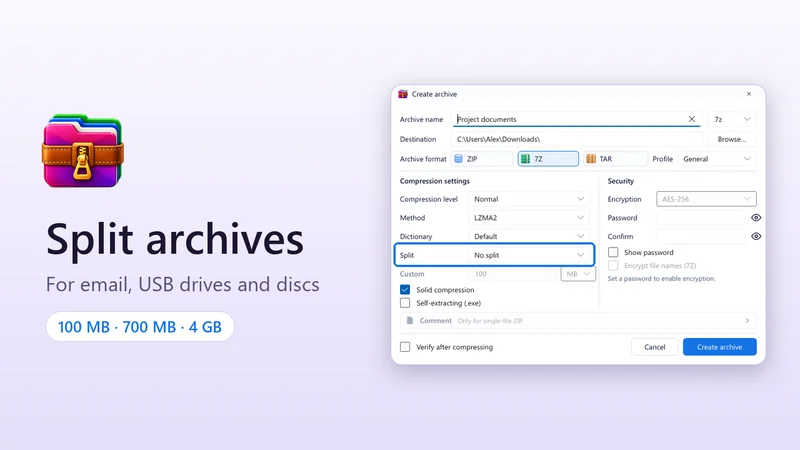Toggle Encrypt file names (7Z) checkbox

pyautogui.click(x=613, y=265)
